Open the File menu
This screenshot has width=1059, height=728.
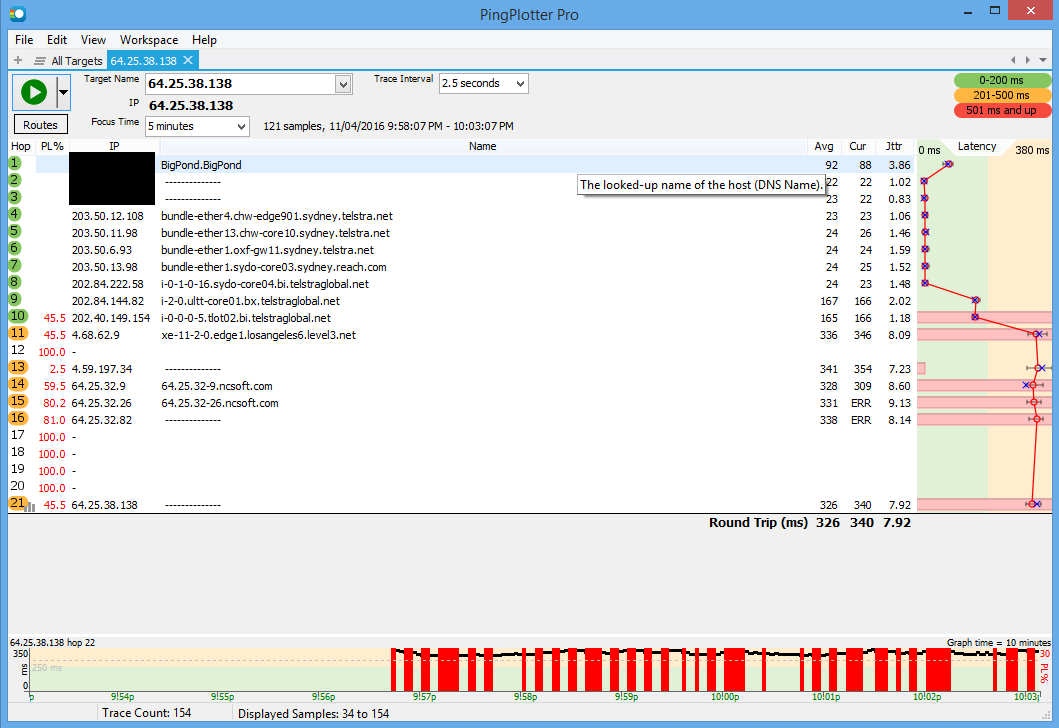pos(24,40)
